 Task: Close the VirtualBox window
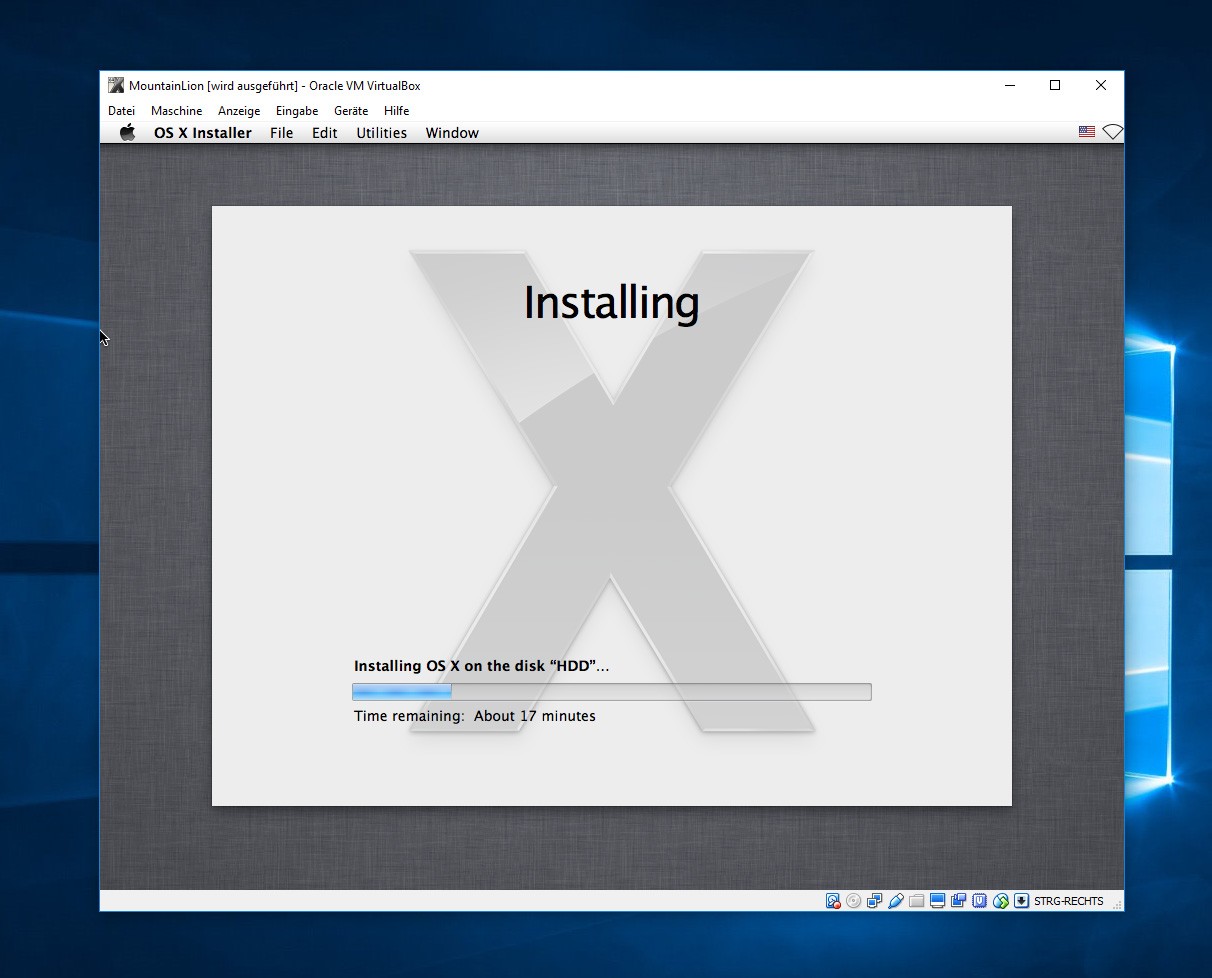pyautogui.click(x=1101, y=86)
